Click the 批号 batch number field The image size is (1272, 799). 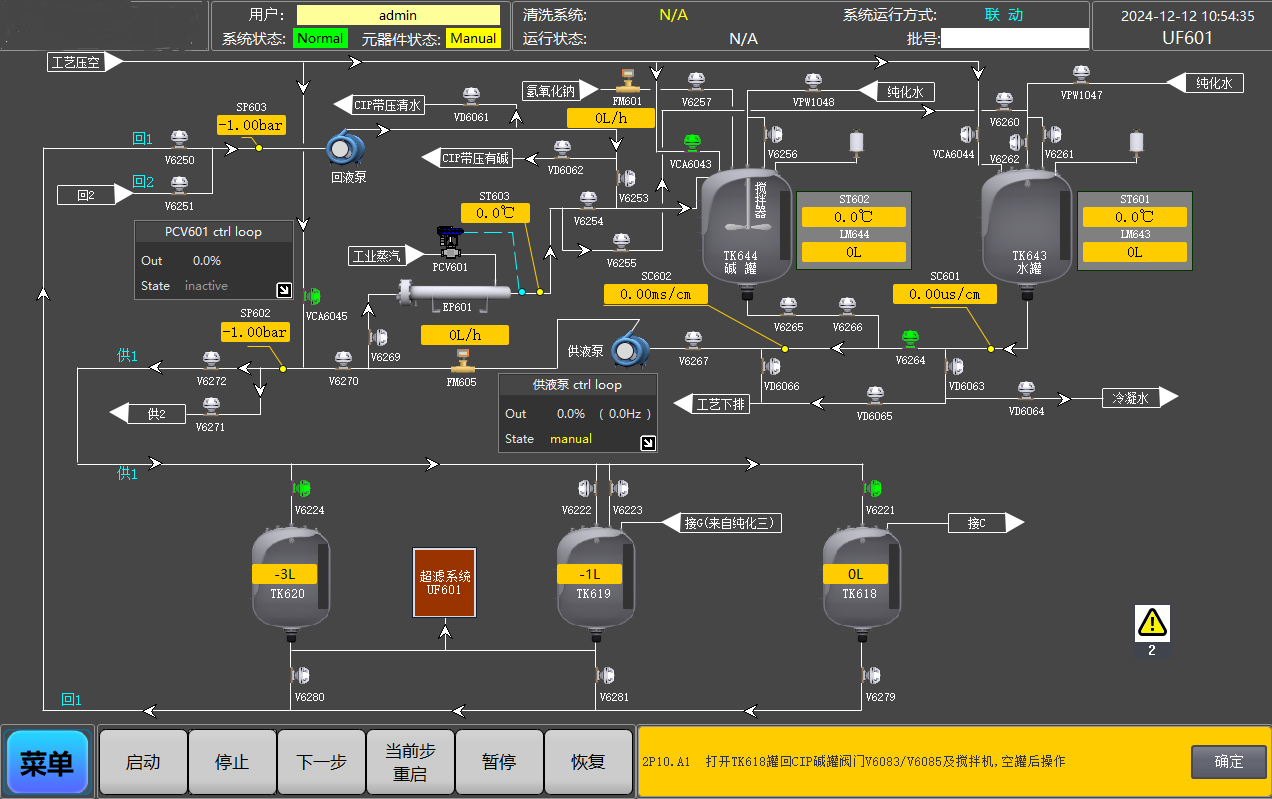[x=1014, y=38]
